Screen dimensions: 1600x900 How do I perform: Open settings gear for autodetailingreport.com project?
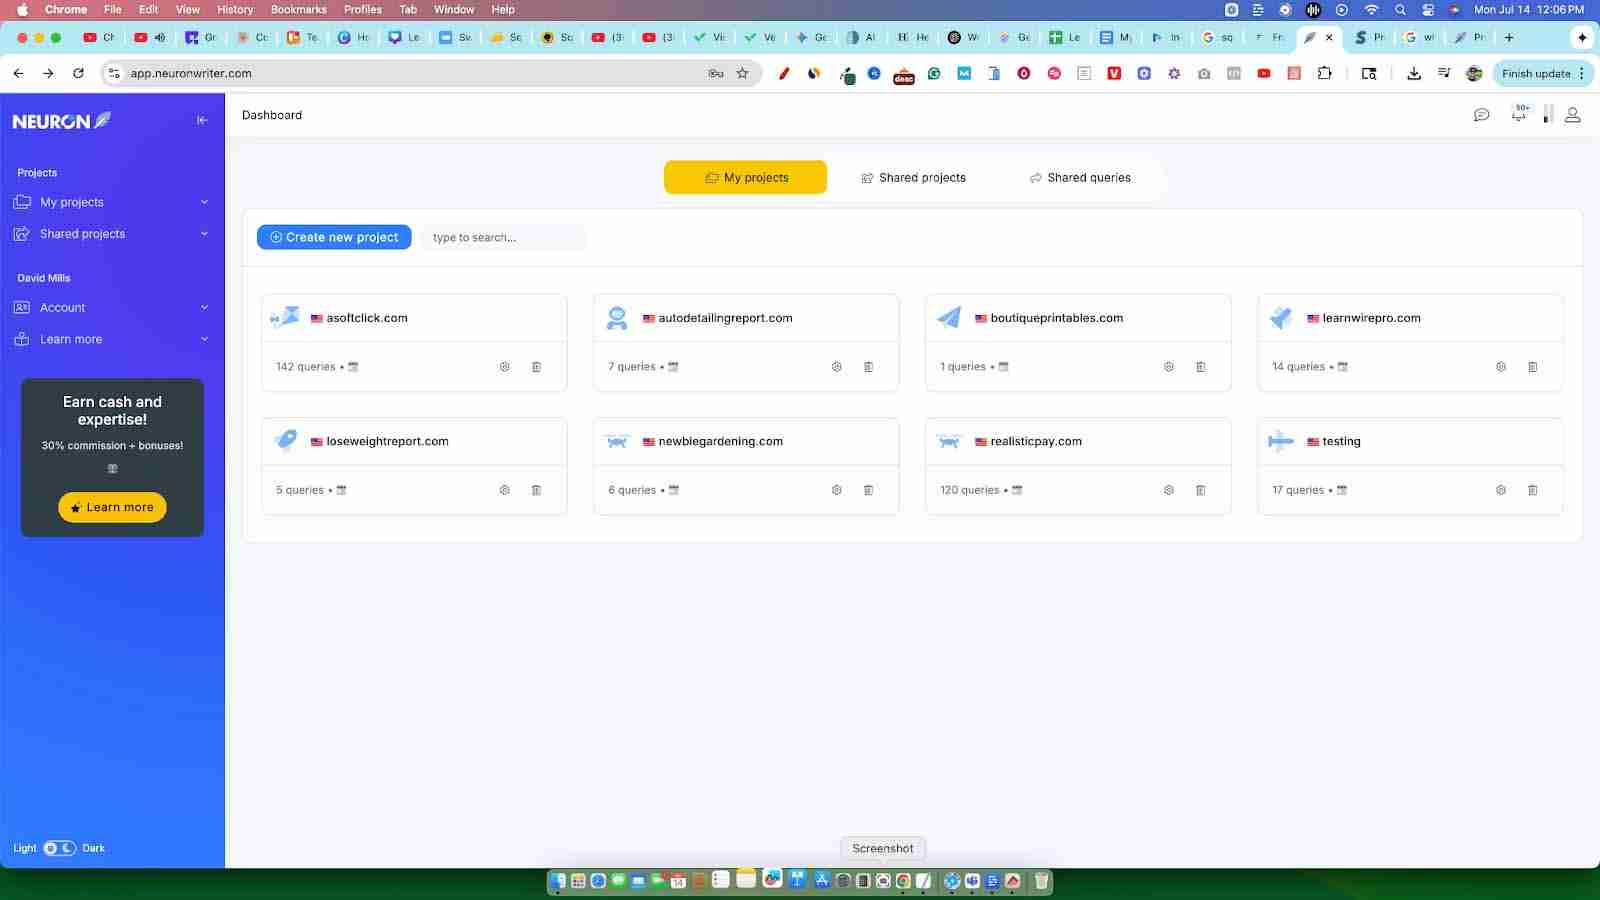point(837,367)
